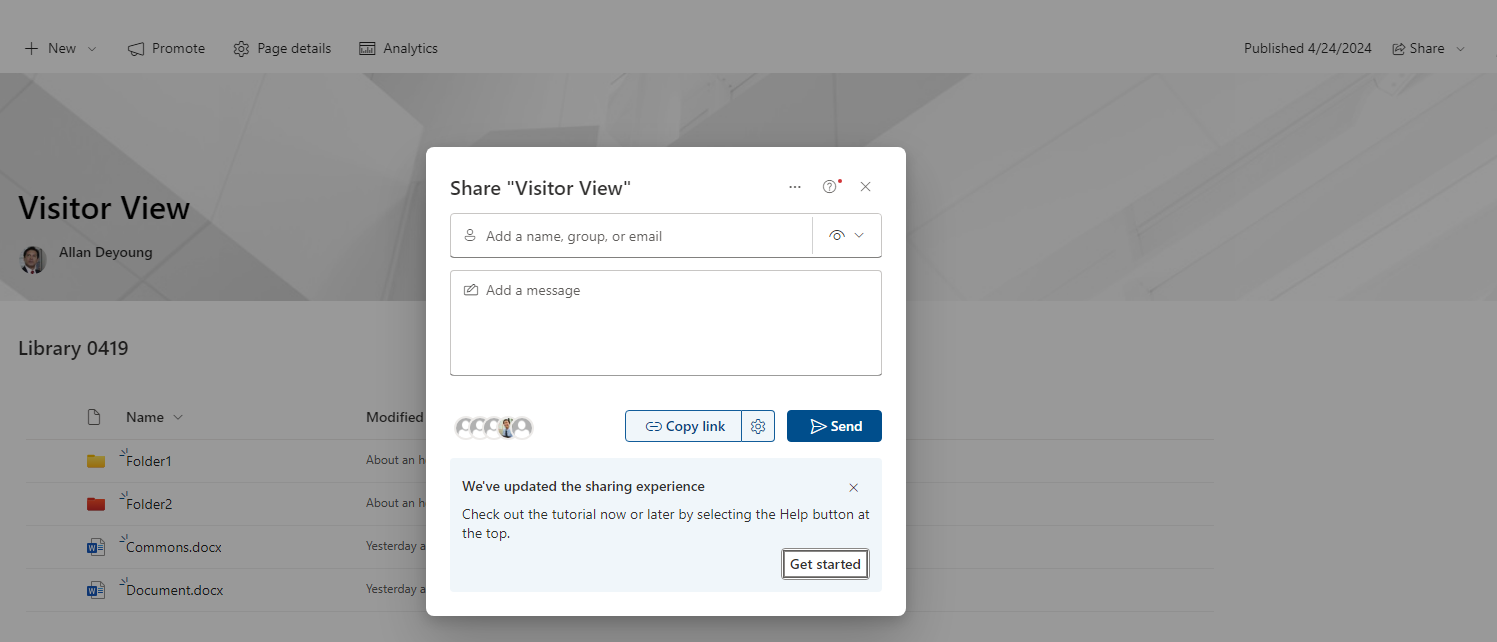Click the Get started button

825,564
